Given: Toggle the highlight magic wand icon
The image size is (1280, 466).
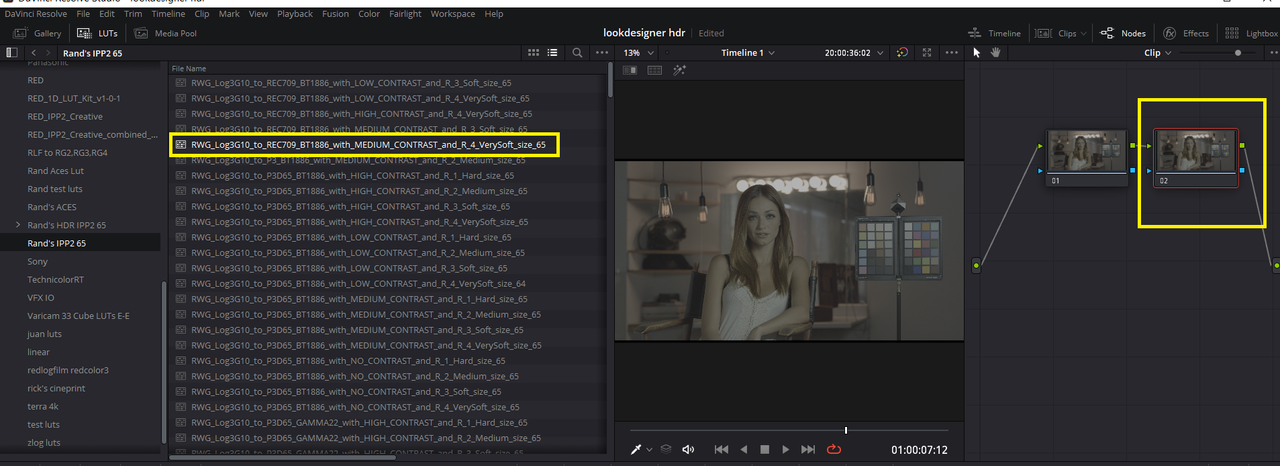Looking at the screenshot, I should click(x=679, y=70).
